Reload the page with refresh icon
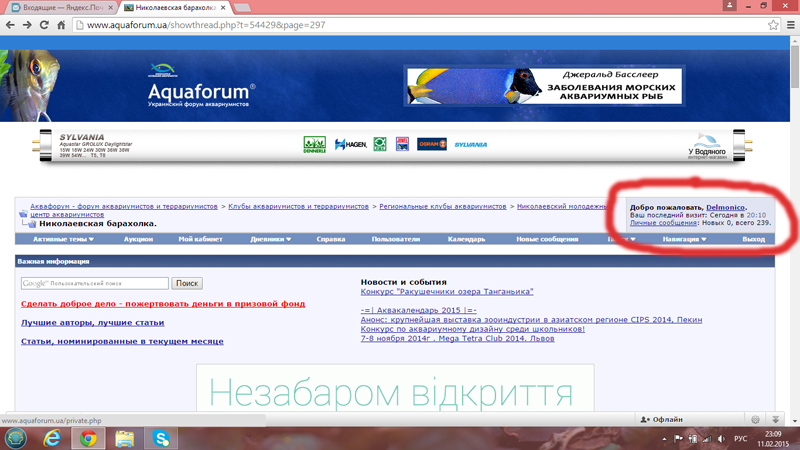This screenshot has width=800, height=450. click(x=44, y=25)
